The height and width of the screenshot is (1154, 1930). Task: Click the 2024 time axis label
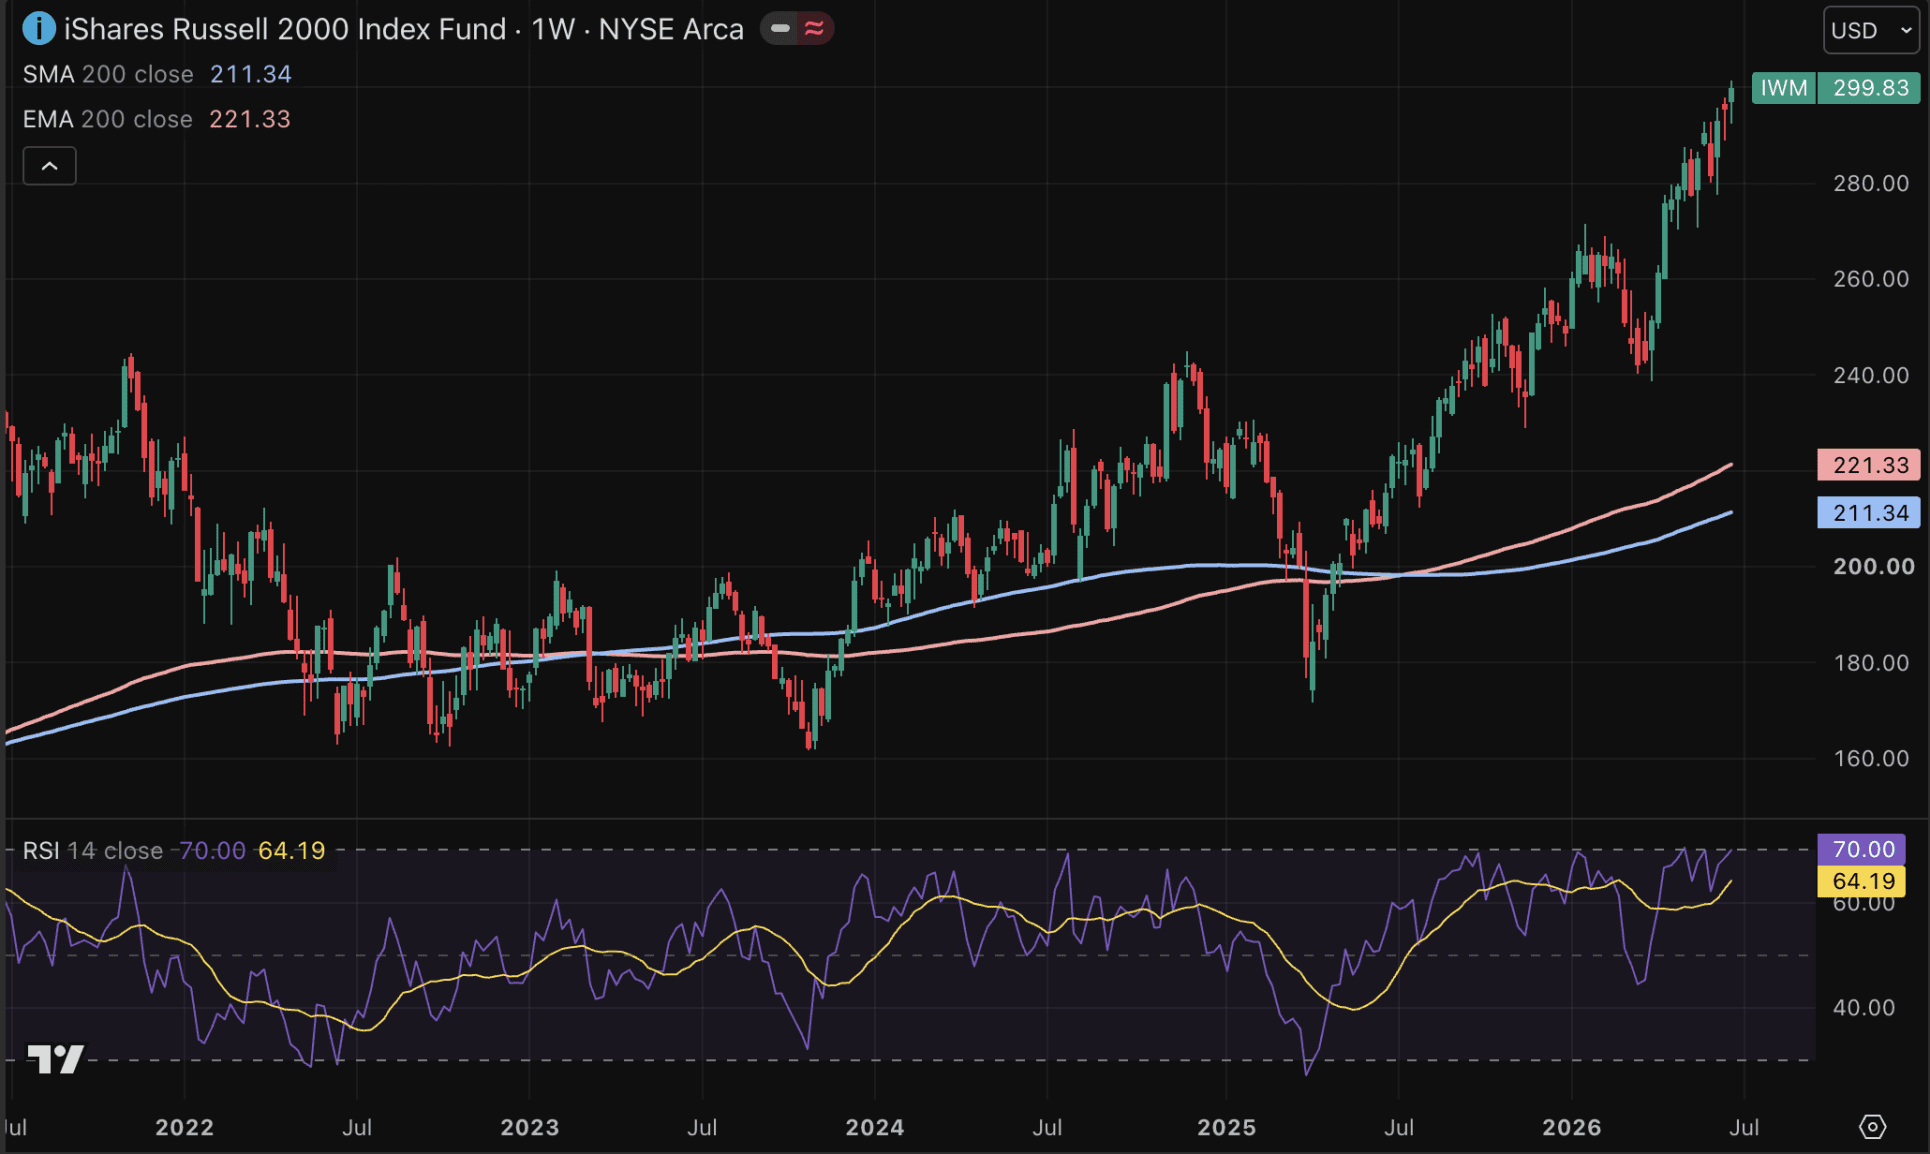pyautogui.click(x=874, y=1128)
